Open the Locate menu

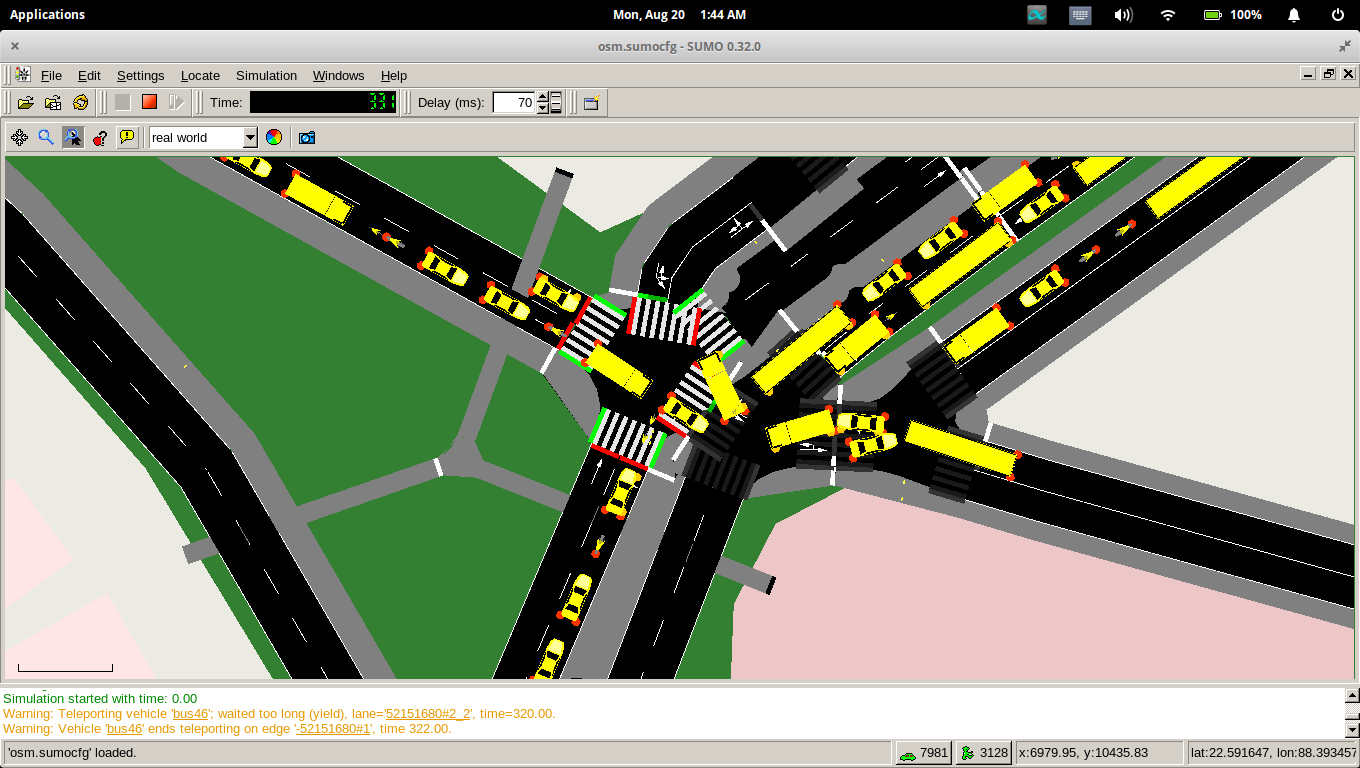click(x=200, y=75)
